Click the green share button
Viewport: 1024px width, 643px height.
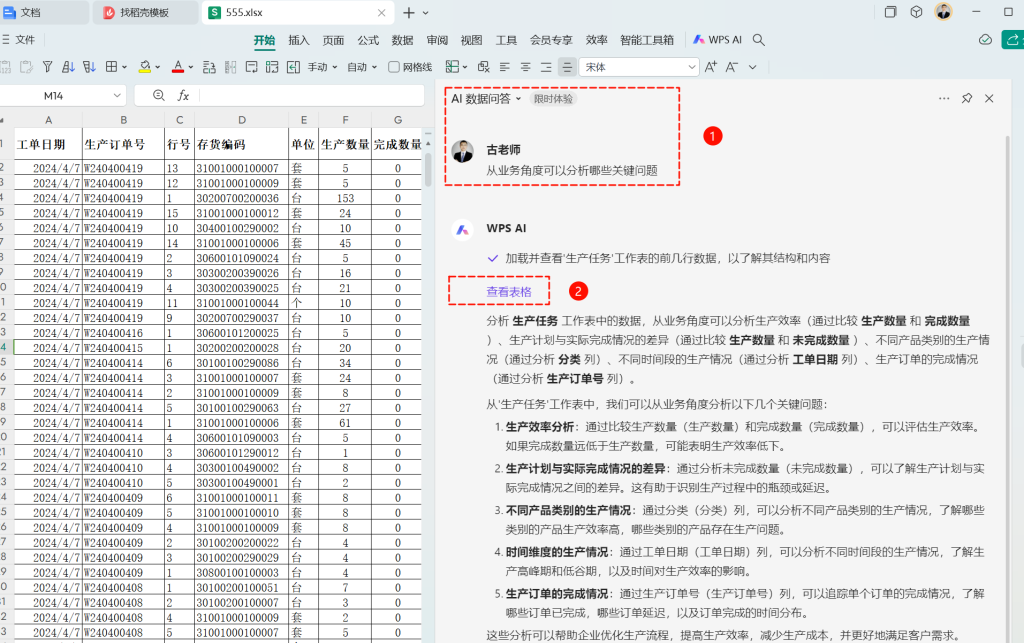(1012, 40)
